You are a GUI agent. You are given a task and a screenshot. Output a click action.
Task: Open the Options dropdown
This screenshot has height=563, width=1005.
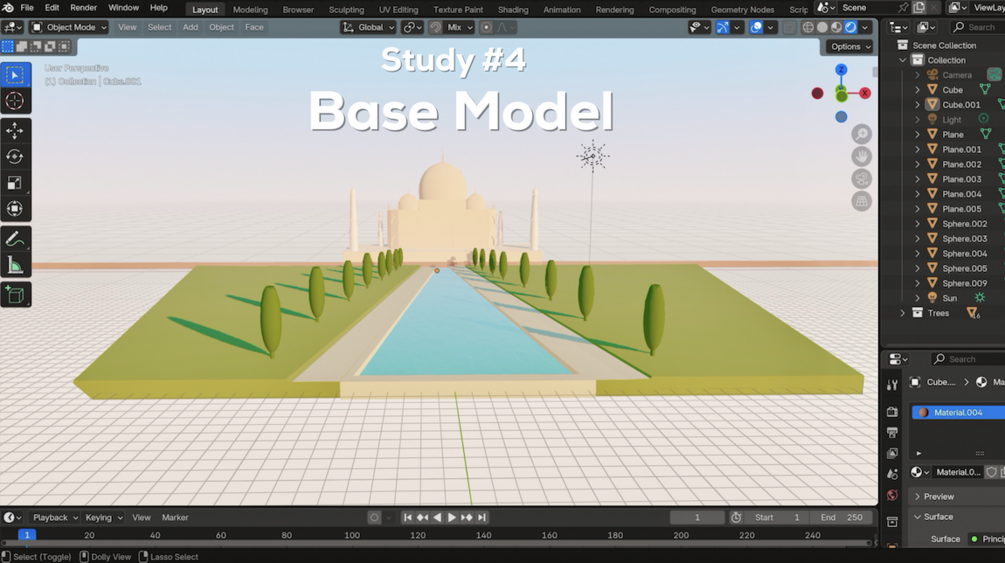(x=851, y=47)
